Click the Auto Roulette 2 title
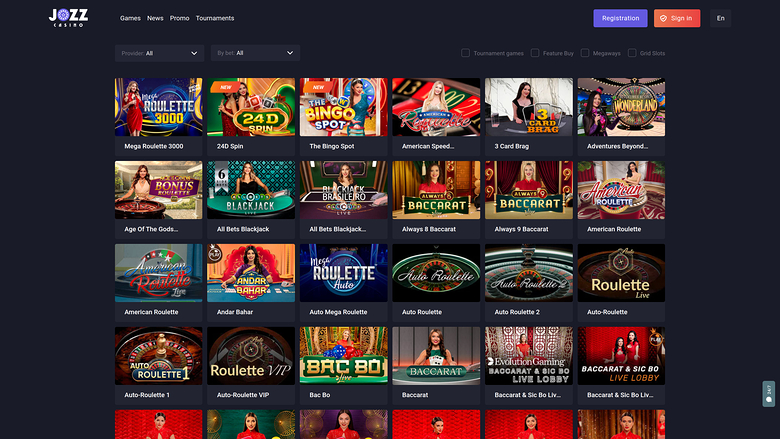 517,312
